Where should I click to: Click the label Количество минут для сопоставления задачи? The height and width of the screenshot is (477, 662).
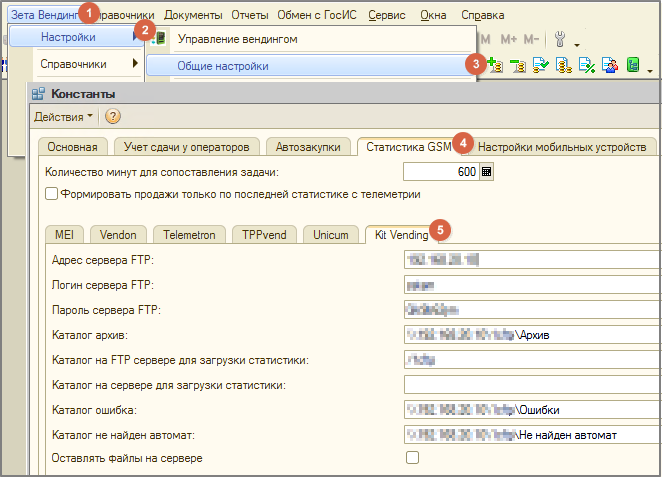point(162,172)
